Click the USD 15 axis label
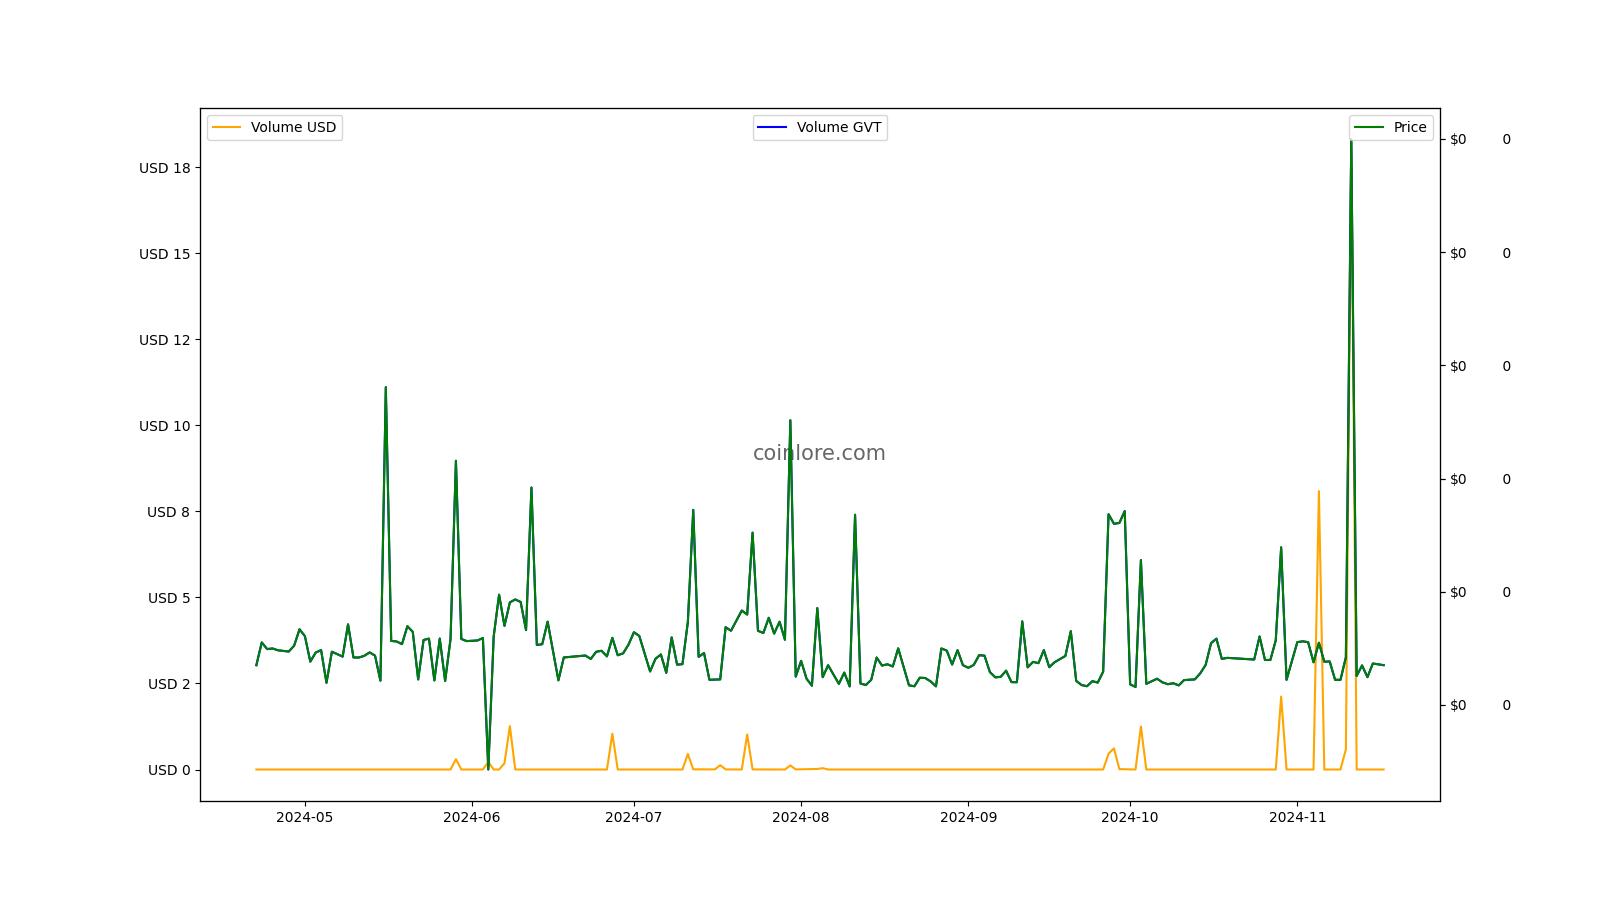Screen dimensions: 1600x900 pyautogui.click(x=164, y=254)
